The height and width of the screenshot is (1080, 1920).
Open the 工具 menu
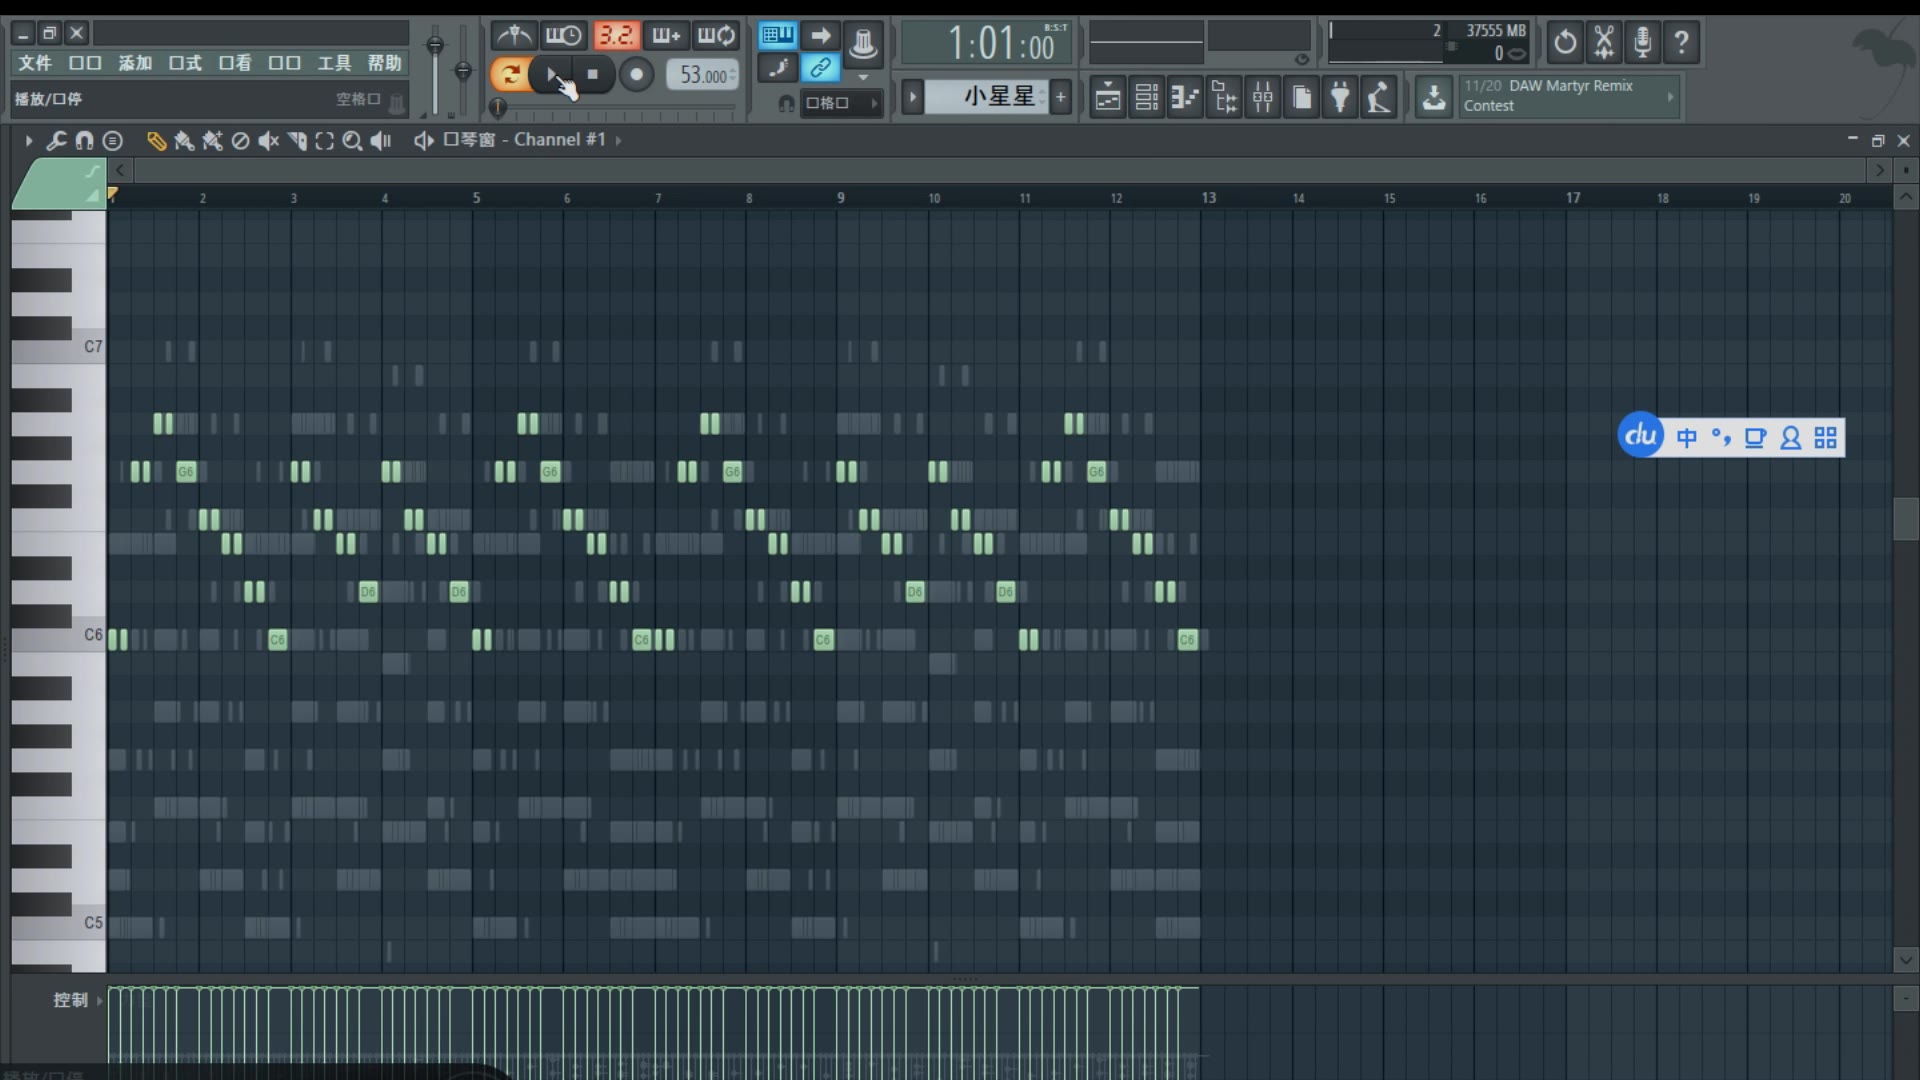334,63
